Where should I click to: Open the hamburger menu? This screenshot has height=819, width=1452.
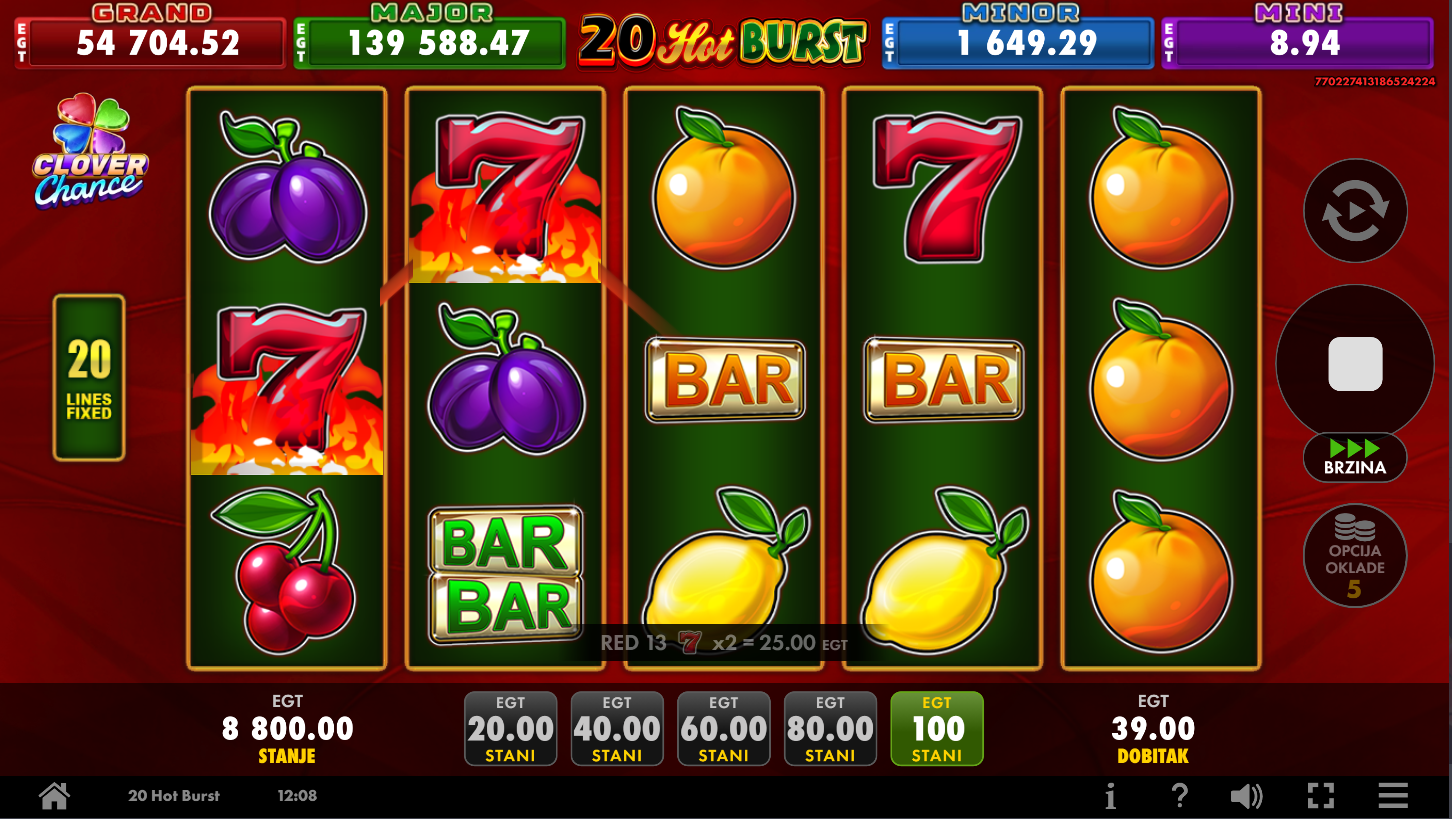tap(1393, 796)
